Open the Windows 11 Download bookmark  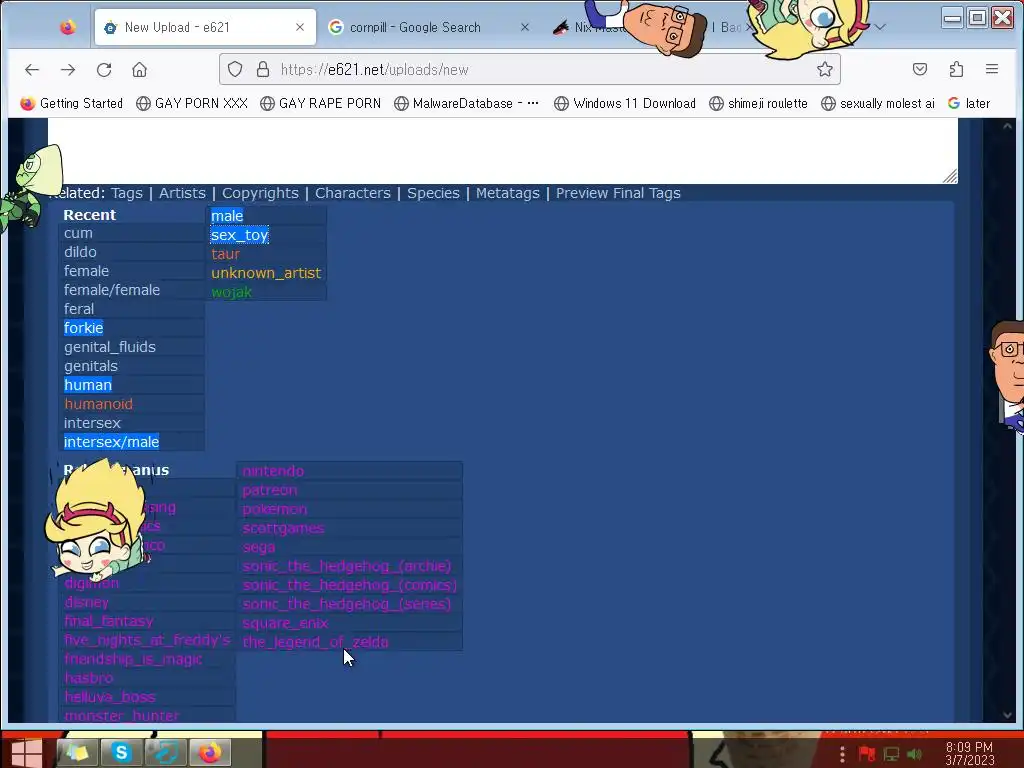(625, 103)
